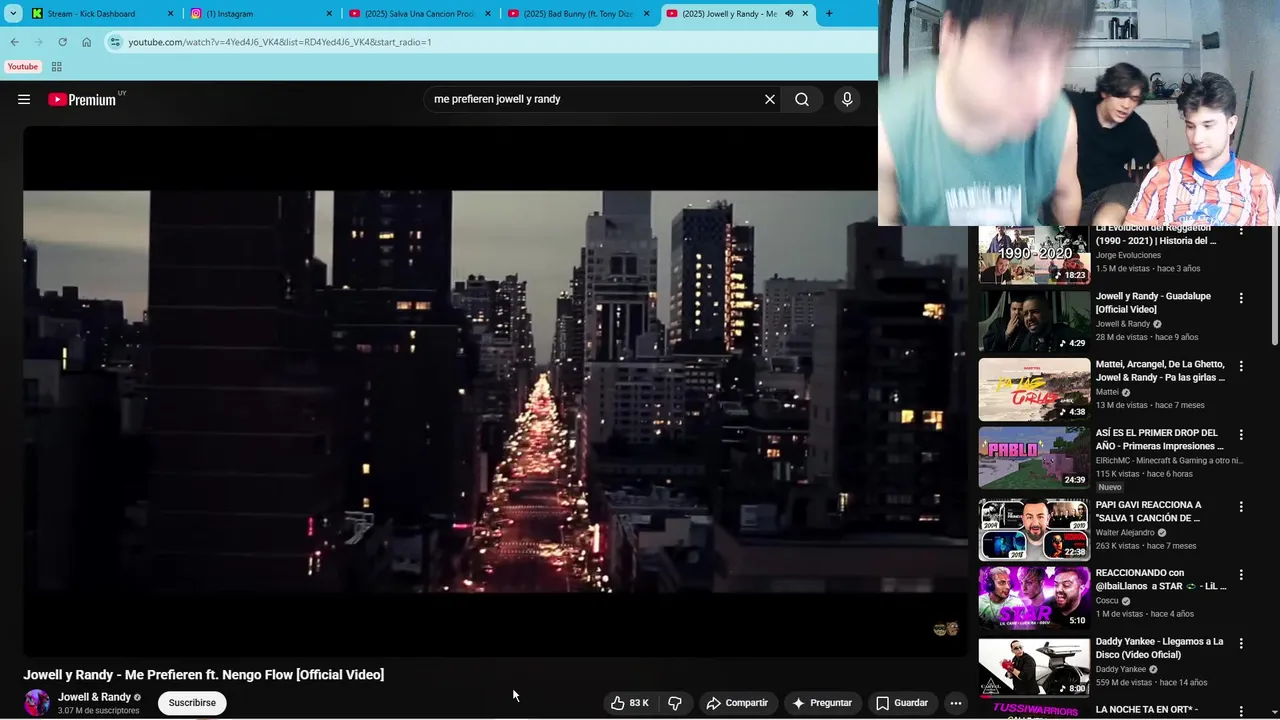The image size is (1280, 720).
Task: Open Mattei channel link
Action: point(1107,392)
